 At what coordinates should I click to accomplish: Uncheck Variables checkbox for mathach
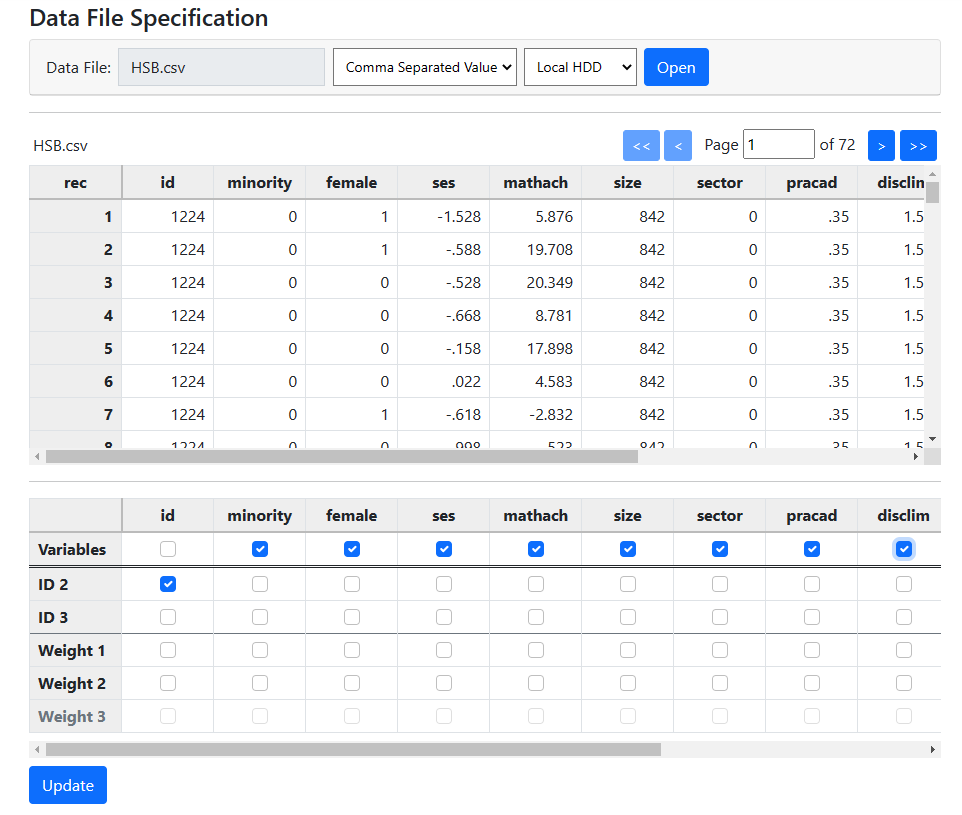point(536,549)
